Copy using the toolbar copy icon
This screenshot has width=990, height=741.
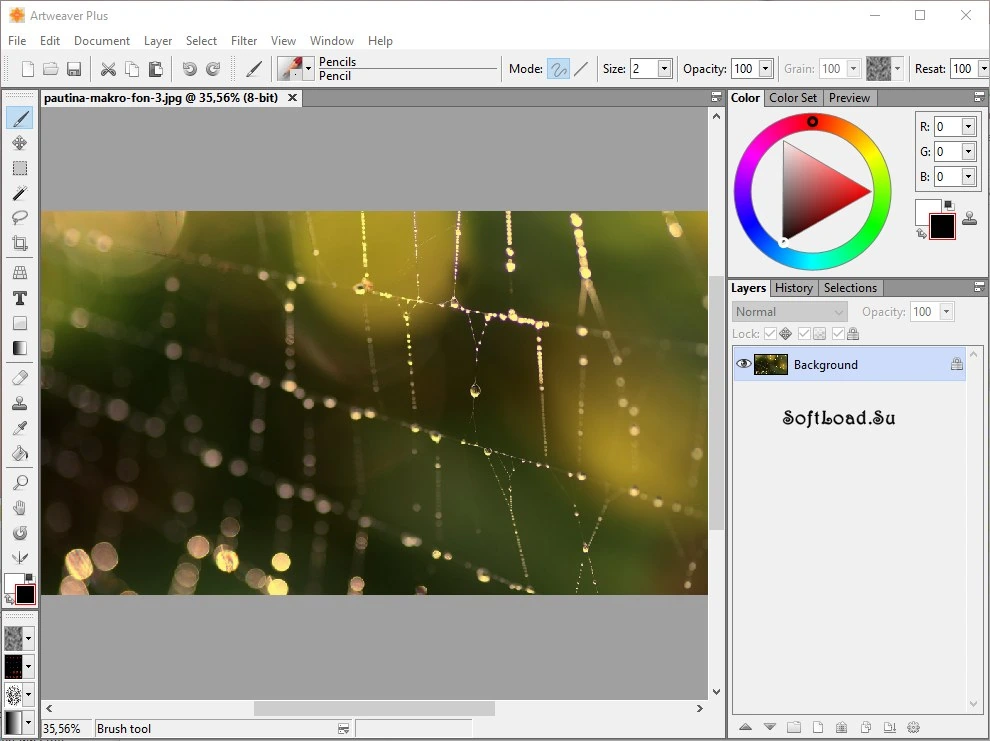point(132,69)
